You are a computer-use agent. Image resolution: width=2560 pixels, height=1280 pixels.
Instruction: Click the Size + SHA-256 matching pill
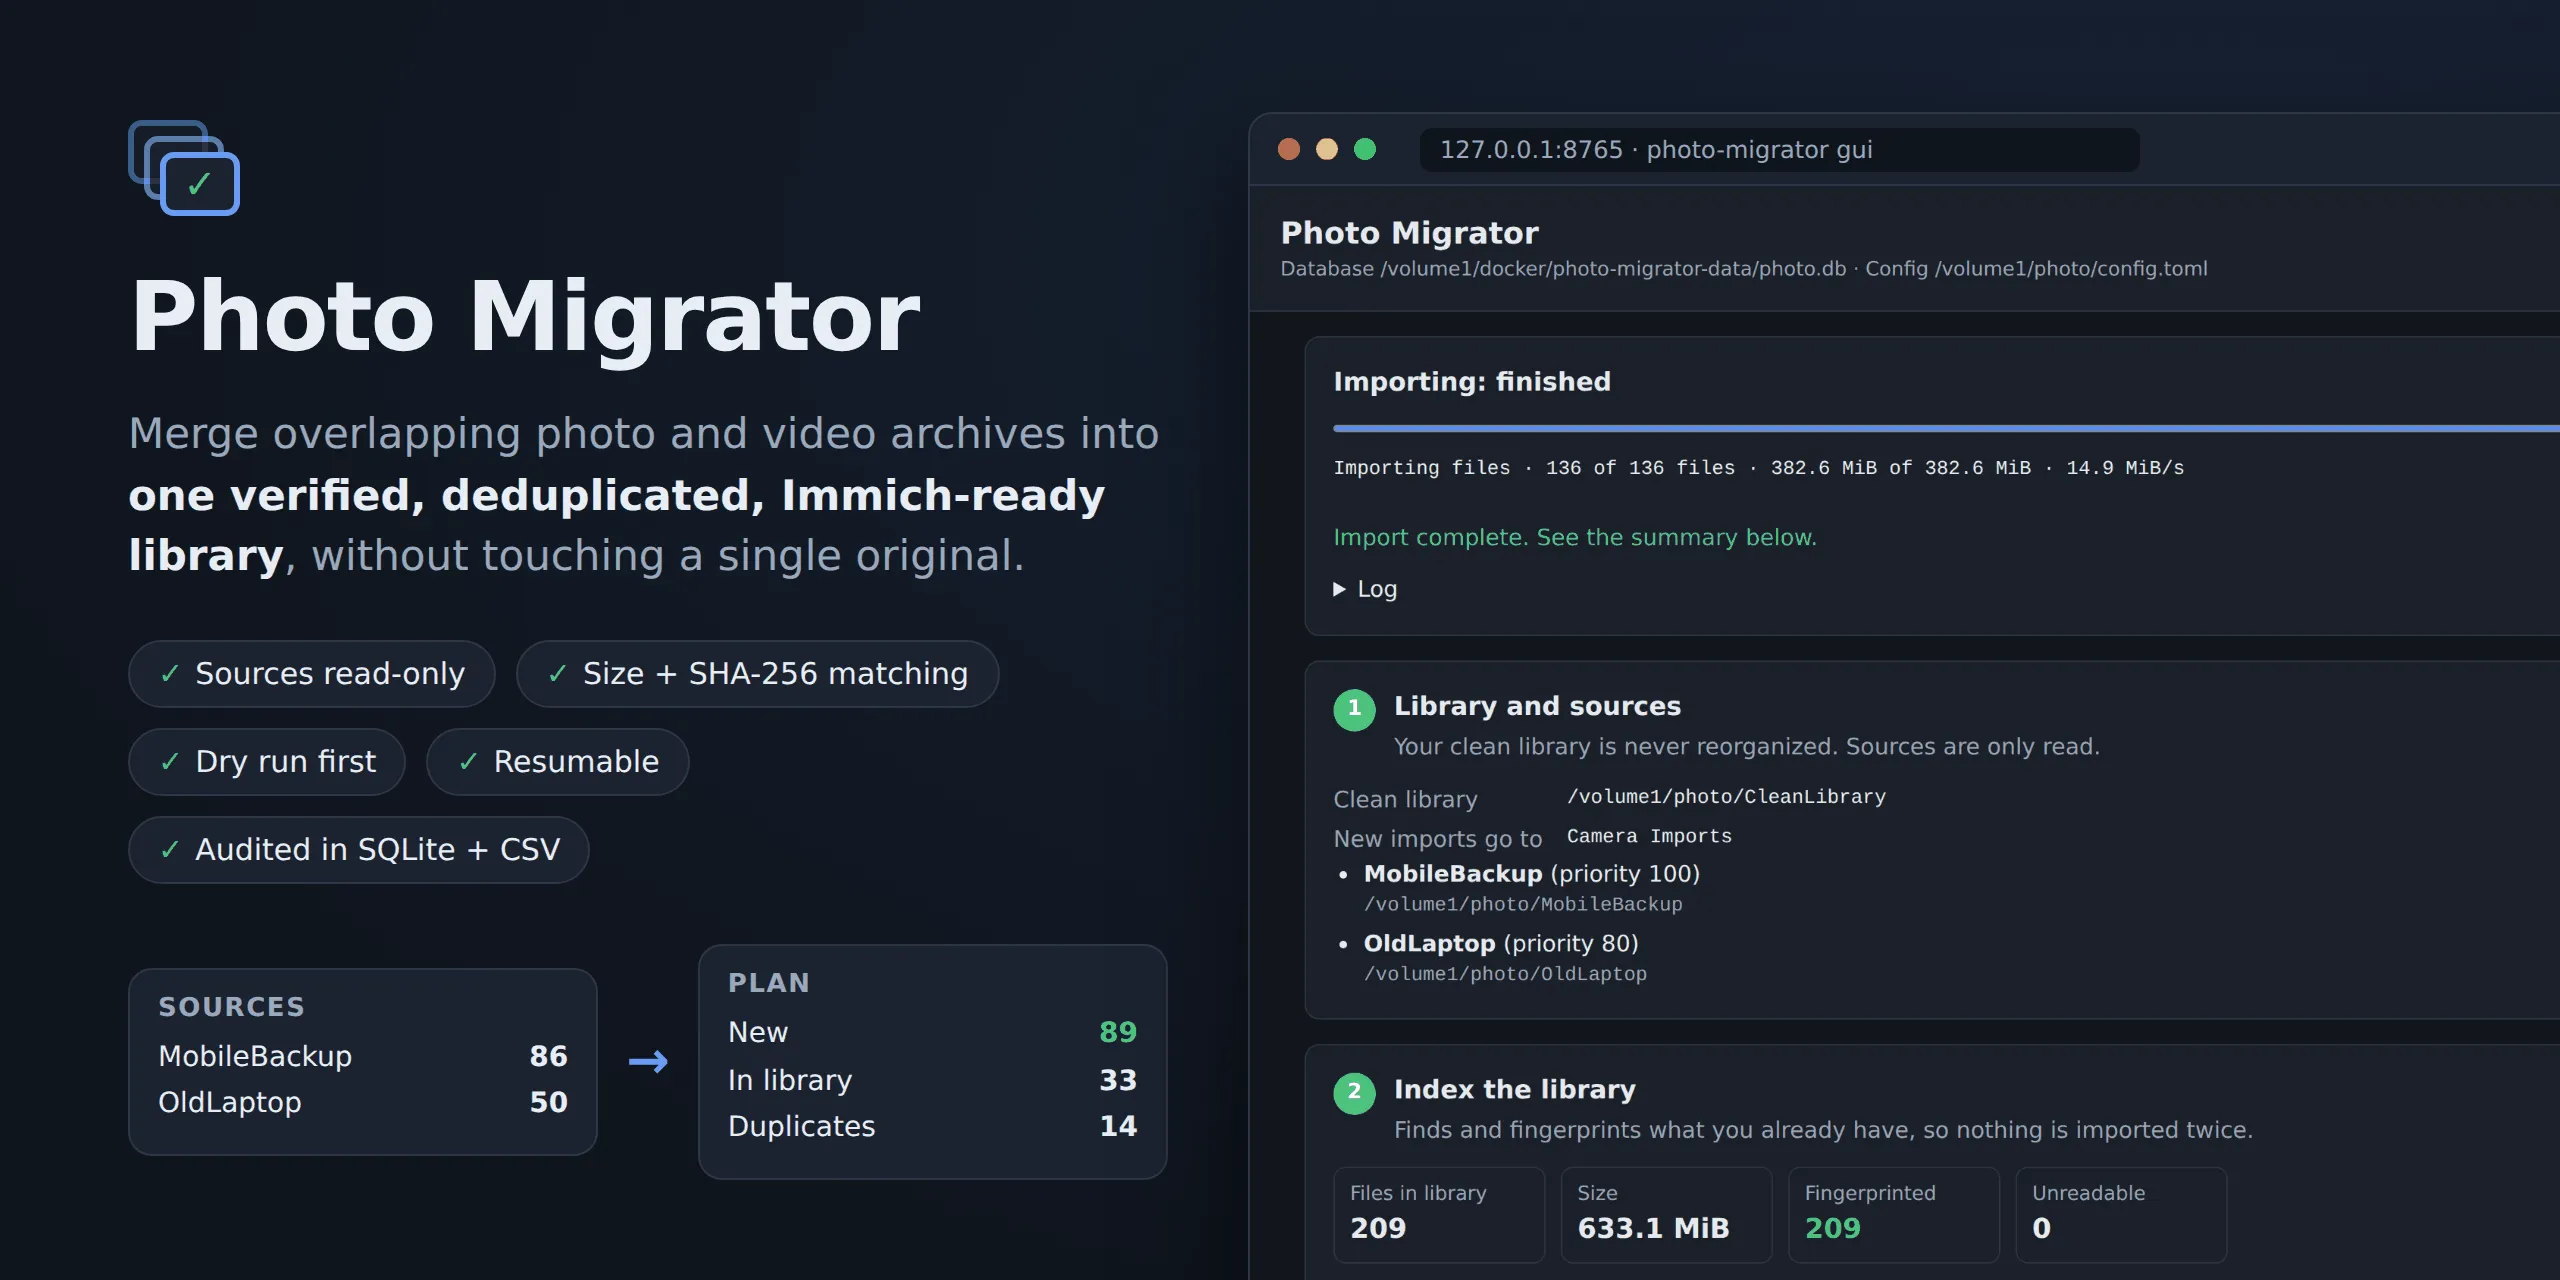click(x=757, y=674)
